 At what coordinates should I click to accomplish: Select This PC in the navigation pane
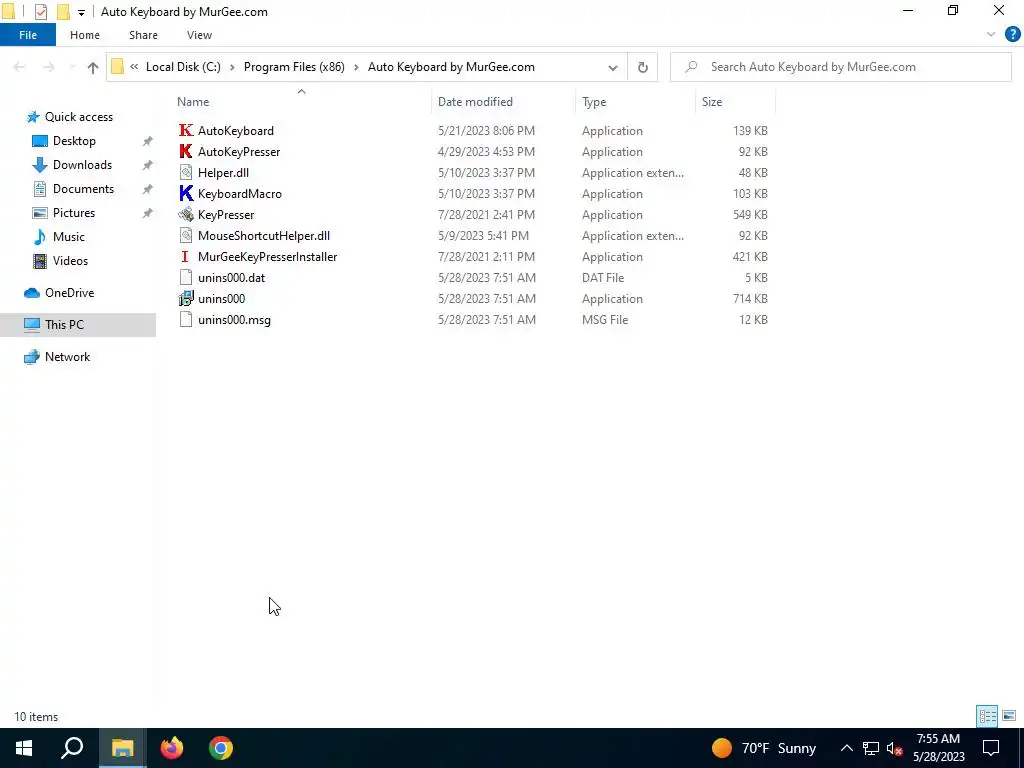(x=64, y=325)
